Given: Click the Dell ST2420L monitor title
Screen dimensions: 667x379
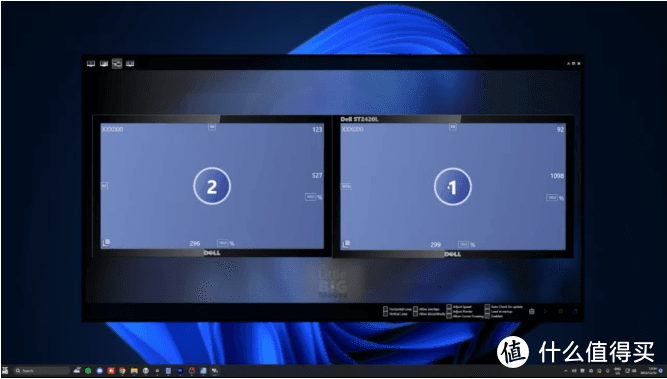Looking at the screenshot, I should point(359,120).
